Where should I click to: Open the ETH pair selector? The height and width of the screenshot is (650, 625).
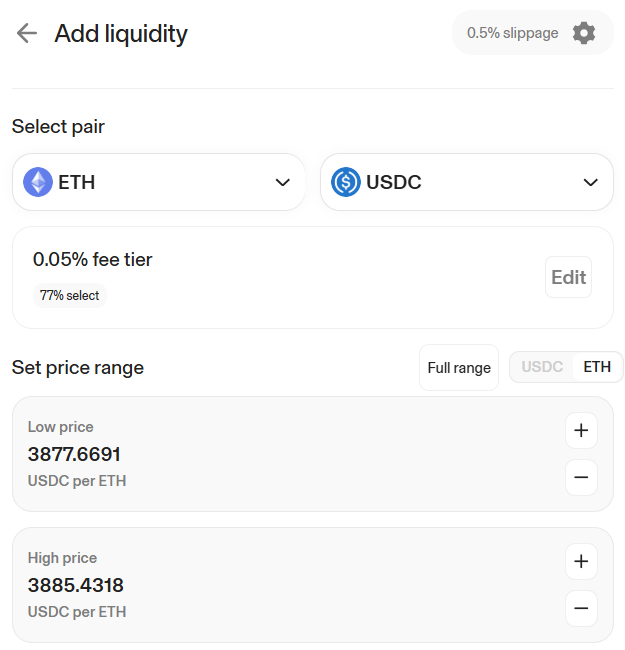159,182
